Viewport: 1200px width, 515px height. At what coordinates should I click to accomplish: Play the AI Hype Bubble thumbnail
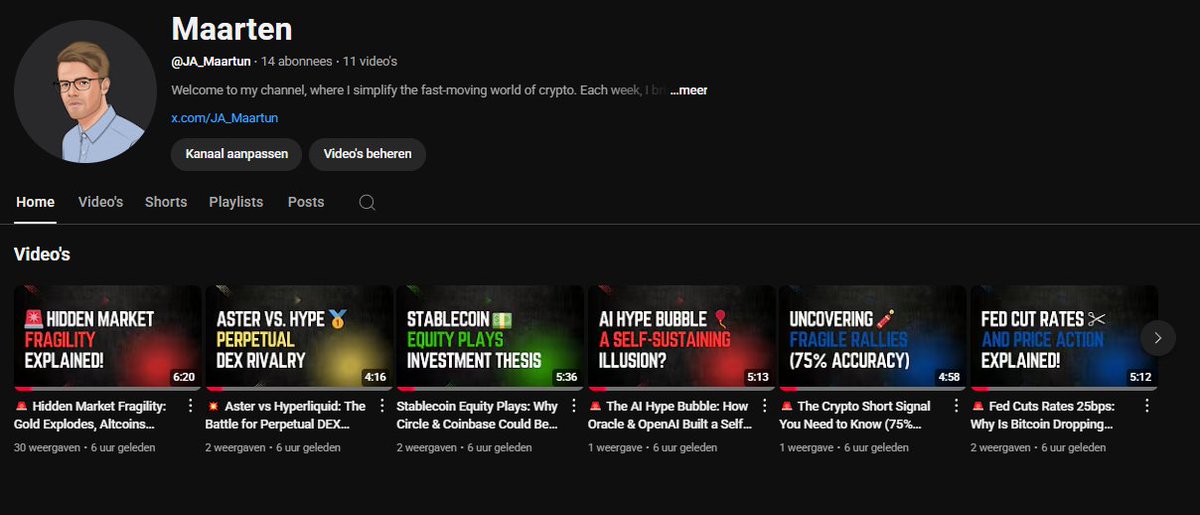pyautogui.click(x=681, y=338)
